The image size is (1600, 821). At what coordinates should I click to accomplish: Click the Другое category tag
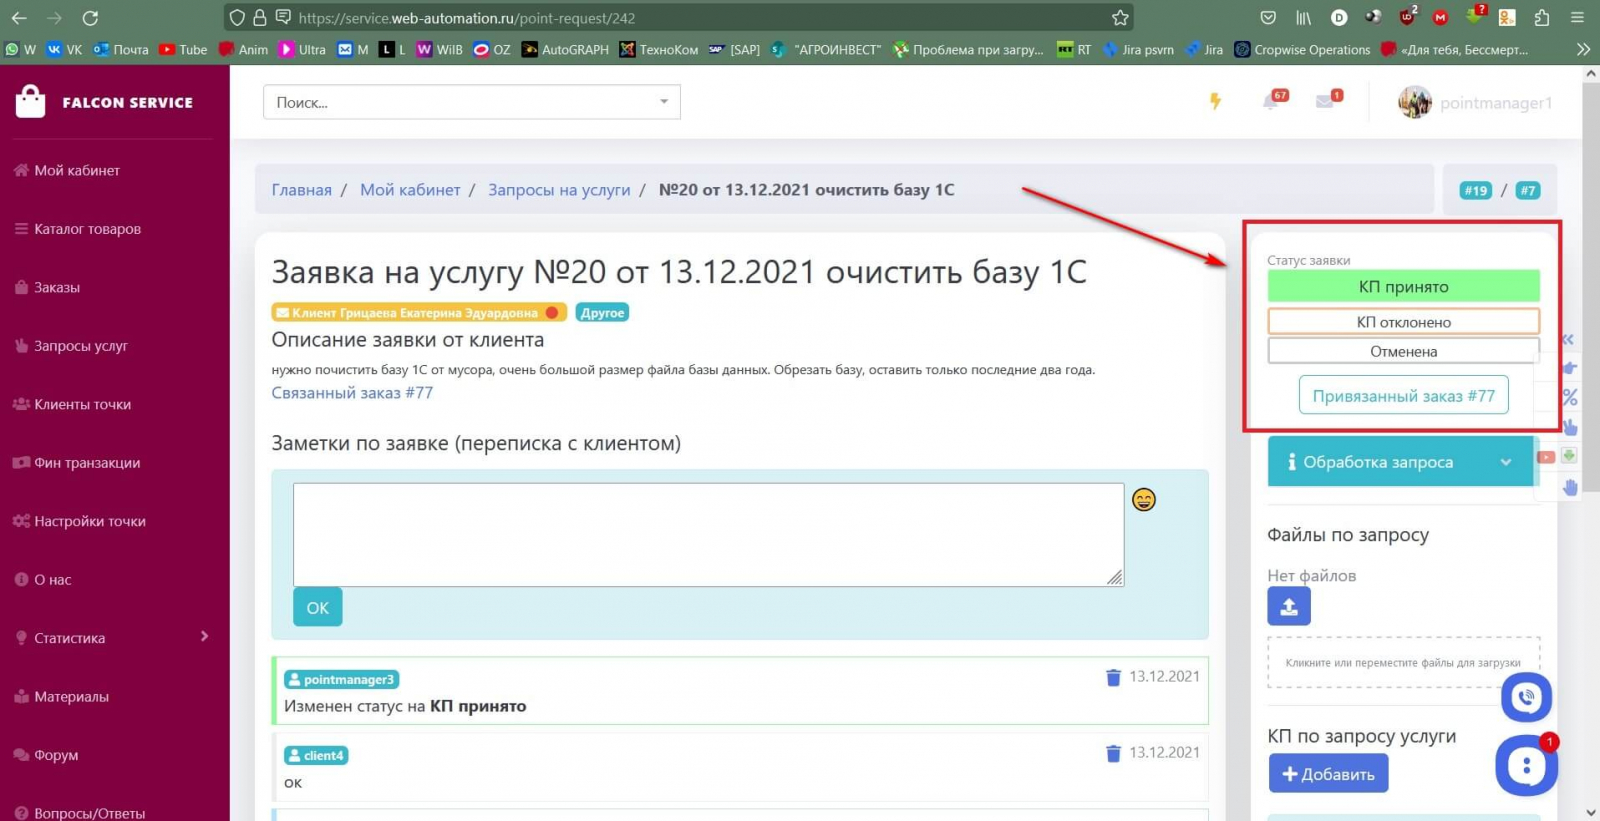pos(602,313)
